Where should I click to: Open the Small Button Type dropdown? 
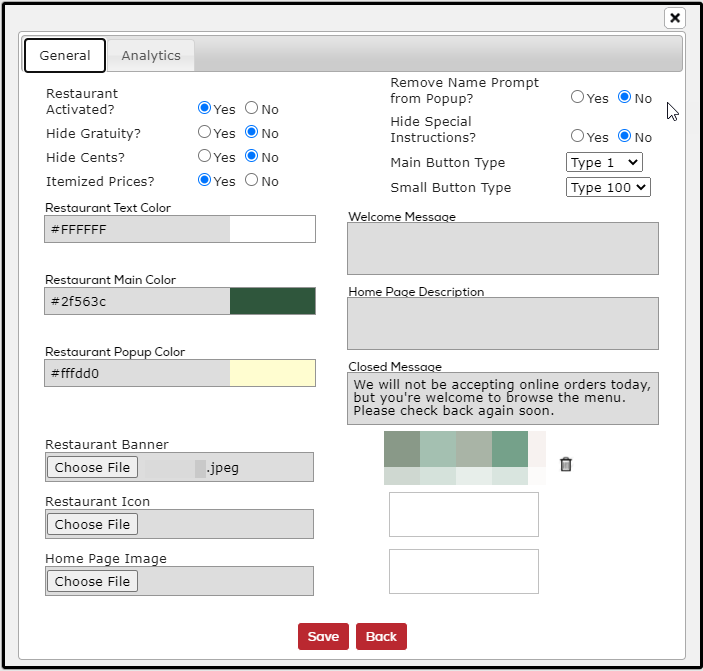coord(608,187)
